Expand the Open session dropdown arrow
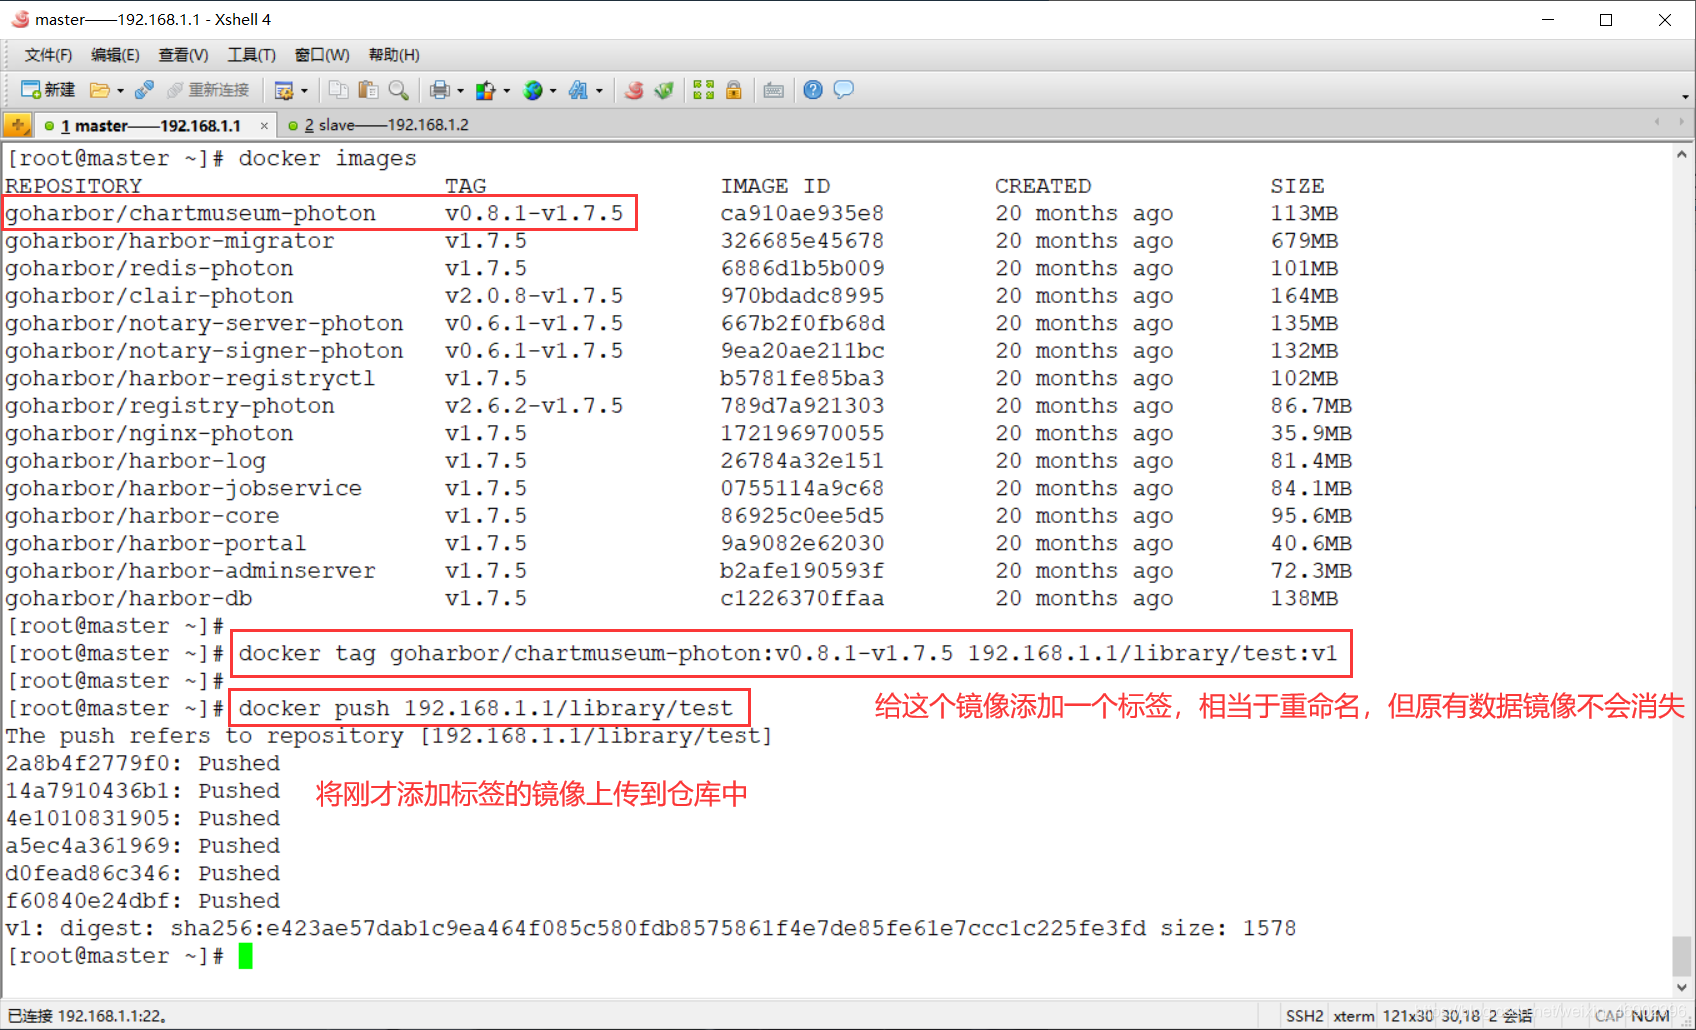This screenshot has height=1030, width=1696. (x=120, y=90)
